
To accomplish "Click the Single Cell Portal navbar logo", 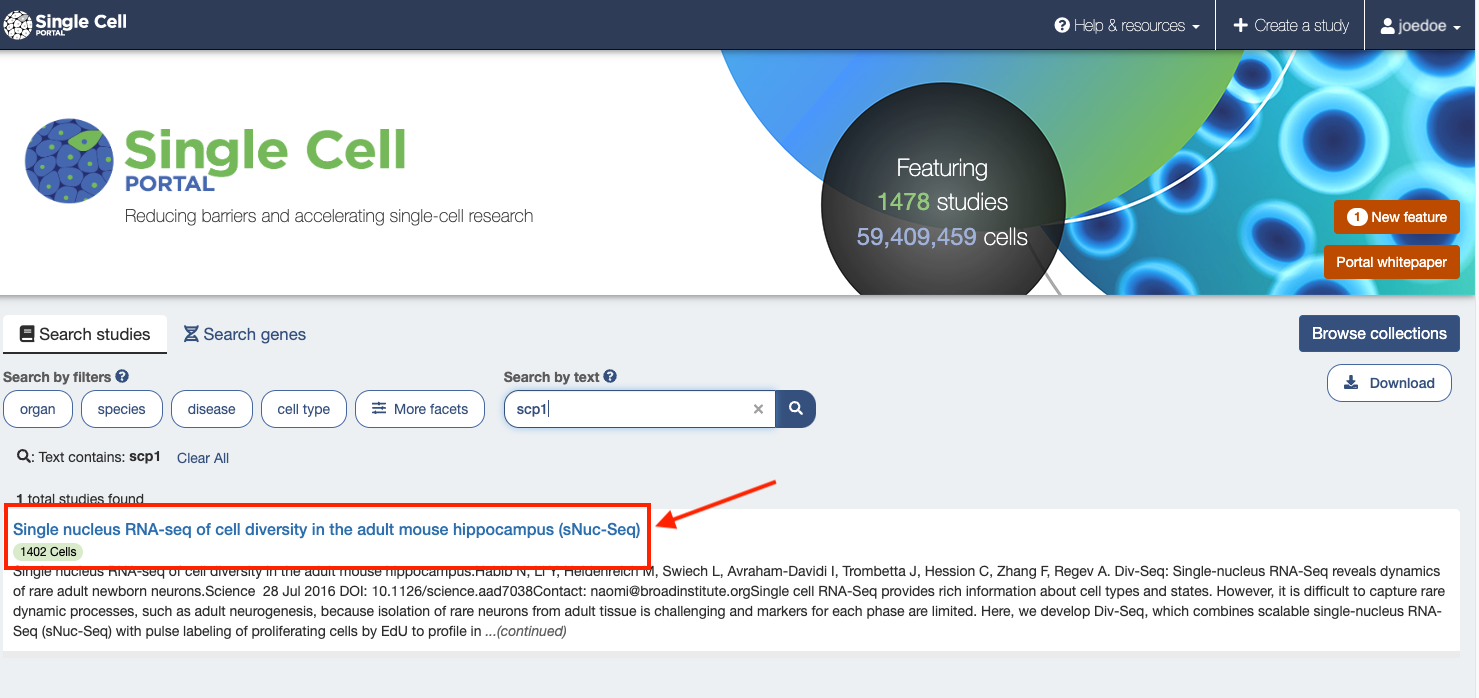I will pos(66,24).
